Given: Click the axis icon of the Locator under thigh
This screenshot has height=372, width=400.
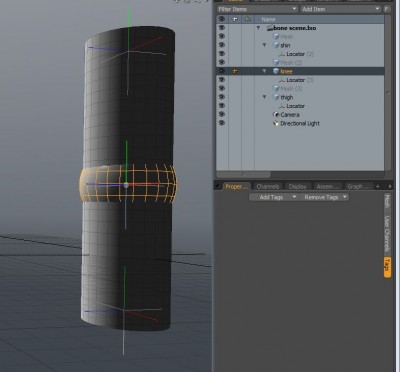Looking at the screenshot, I should [282, 106].
